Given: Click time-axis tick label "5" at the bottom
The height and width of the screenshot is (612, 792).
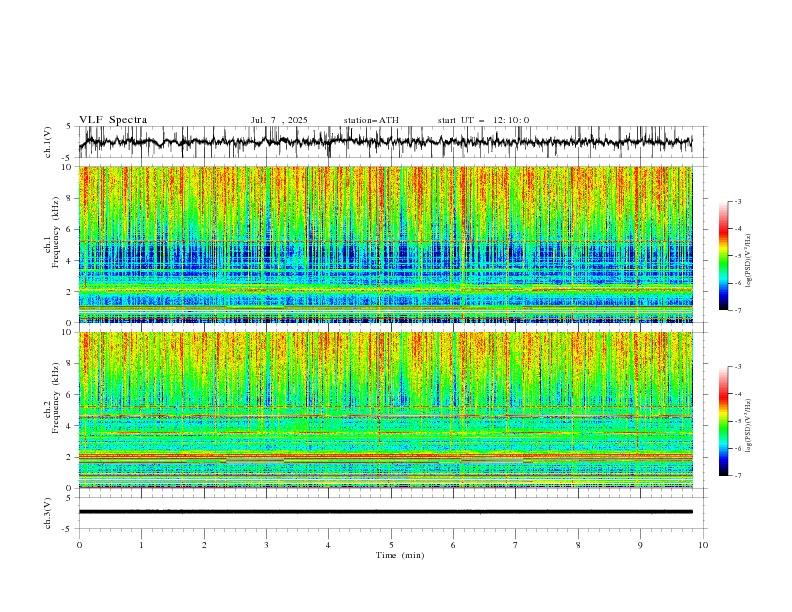Looking at the screenshot, I should (x=391, y=545).
